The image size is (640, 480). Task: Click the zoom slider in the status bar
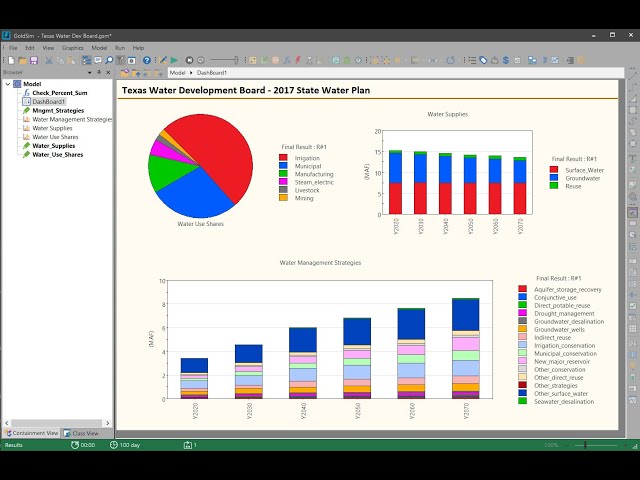tap(585, 445)
